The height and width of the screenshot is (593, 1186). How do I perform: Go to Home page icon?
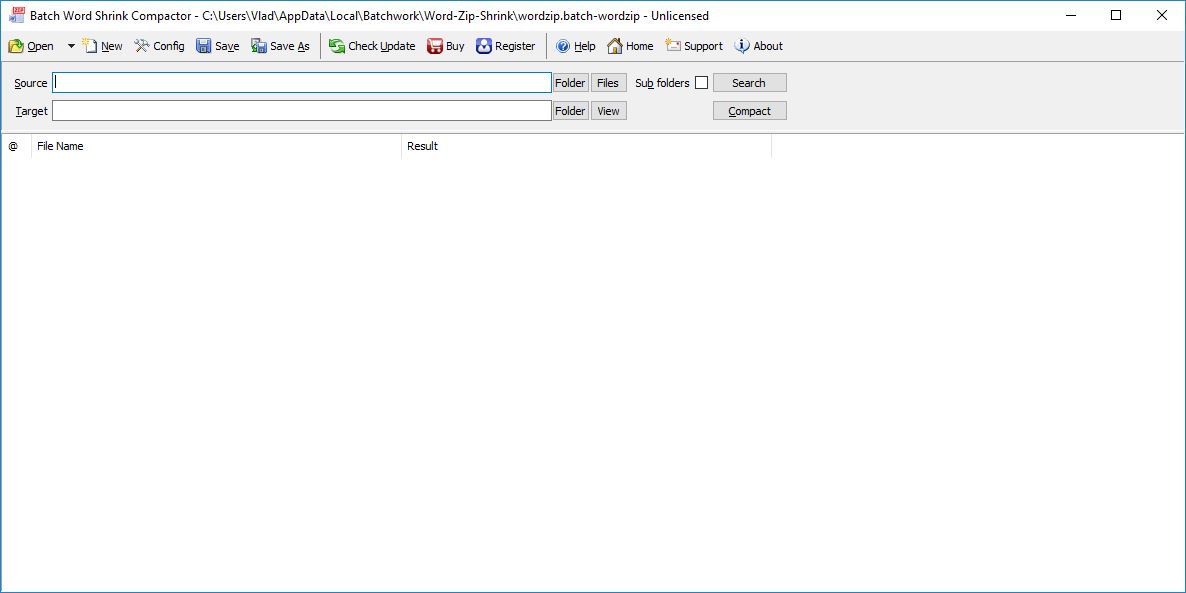615,46
